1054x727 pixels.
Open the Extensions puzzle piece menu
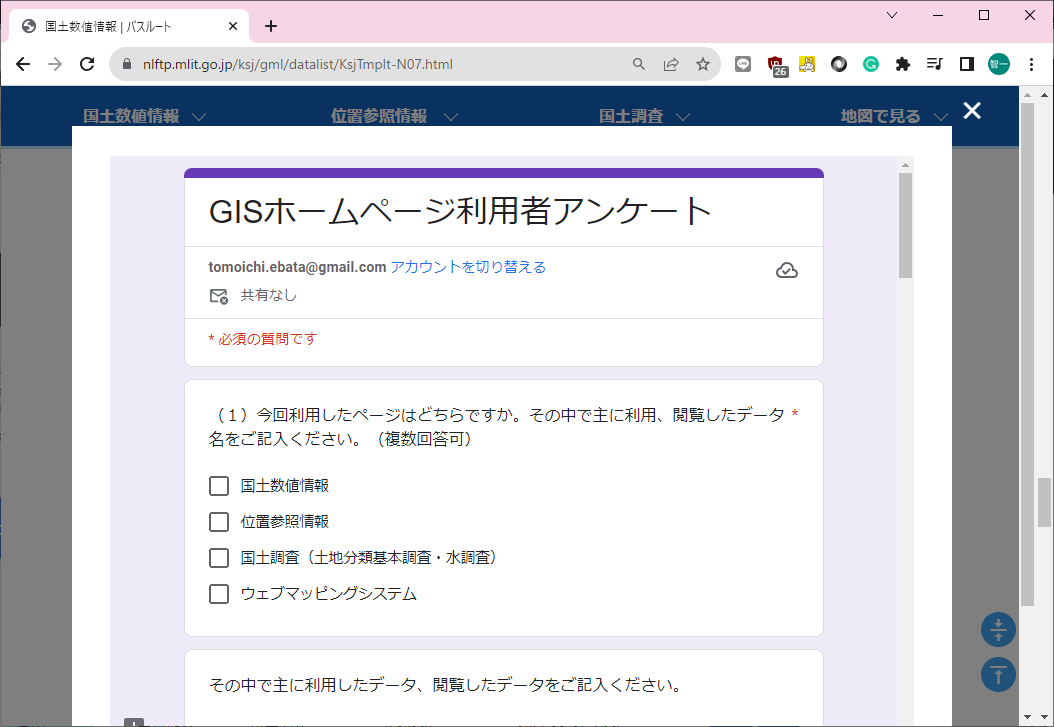(x=903, y=64)
